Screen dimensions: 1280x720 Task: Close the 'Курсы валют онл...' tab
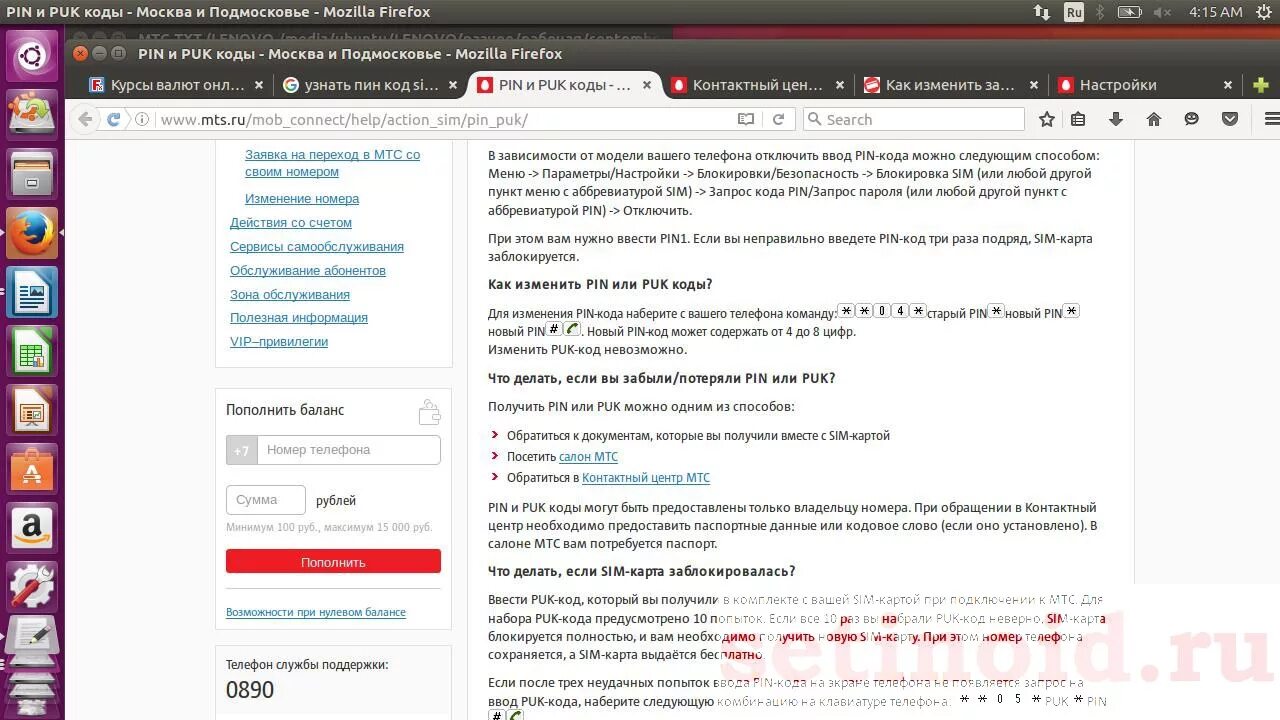(x=259, y=85)
